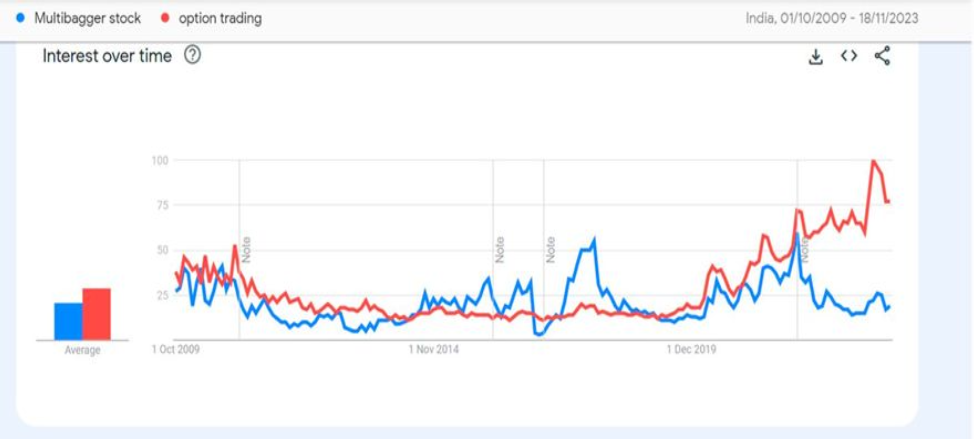Open the India date range filter text

[832, 19]
